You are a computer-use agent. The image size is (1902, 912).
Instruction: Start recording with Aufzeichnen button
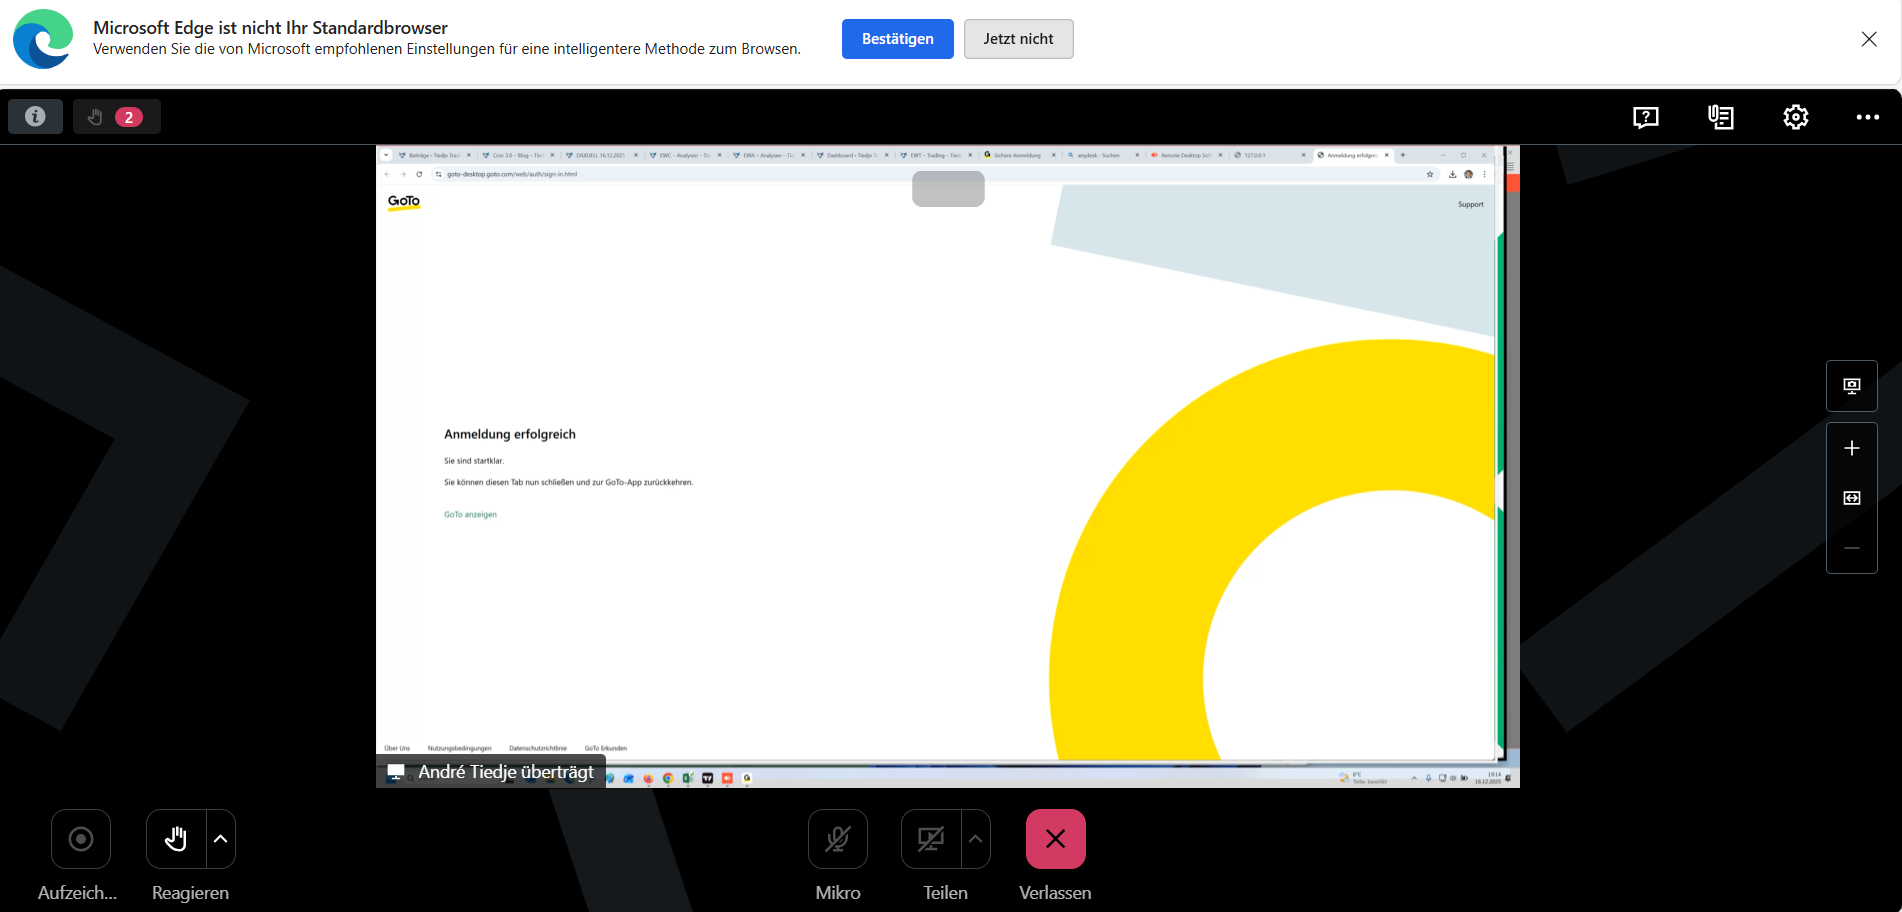[81, 839]
